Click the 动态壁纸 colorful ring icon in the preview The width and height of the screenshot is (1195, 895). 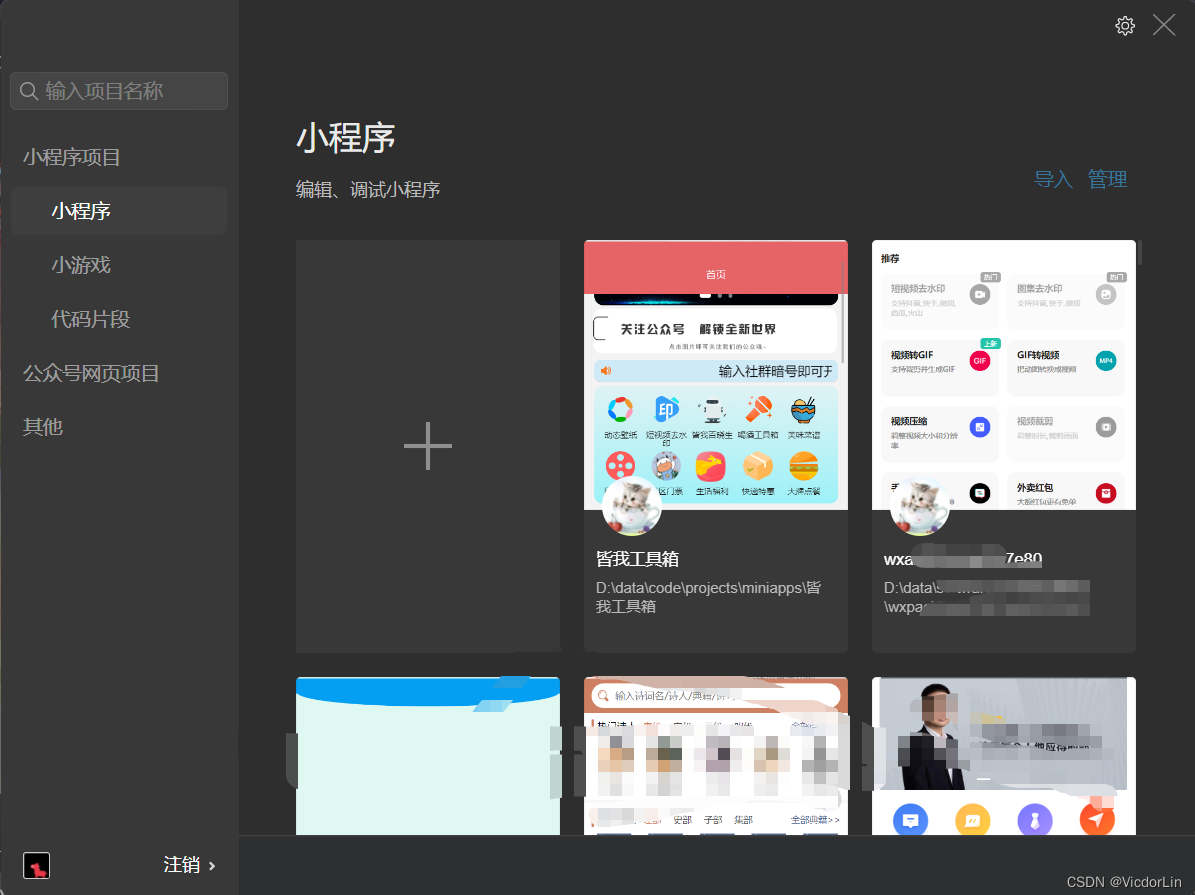click(x=622, y=408)
